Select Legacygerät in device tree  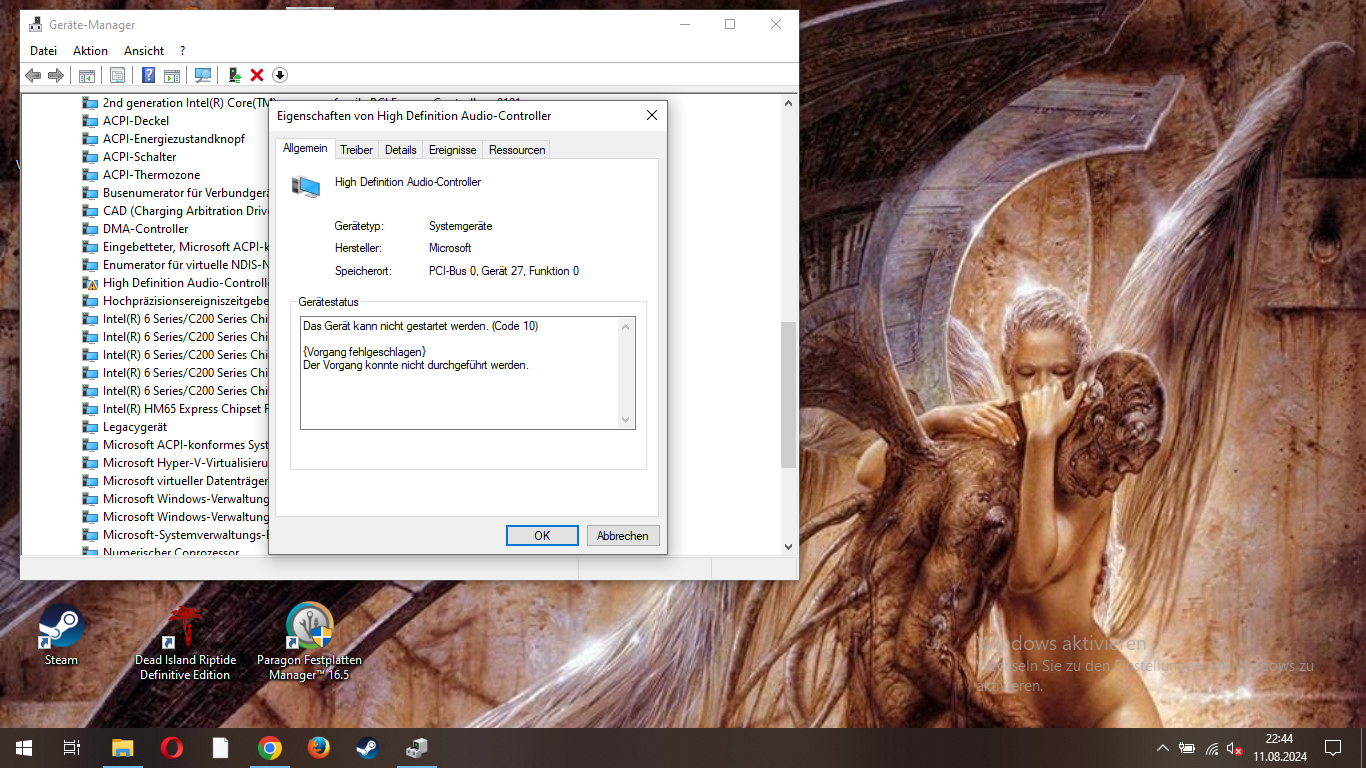pos(135,427)
